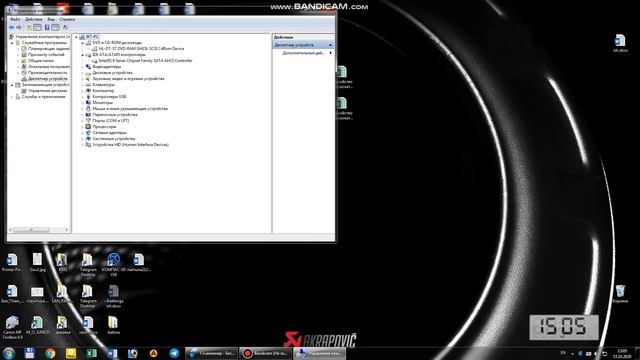Viewport: 640px width, 360px height.
Task: Select Производительность in the left tree
Action: [x=47, y=73]
